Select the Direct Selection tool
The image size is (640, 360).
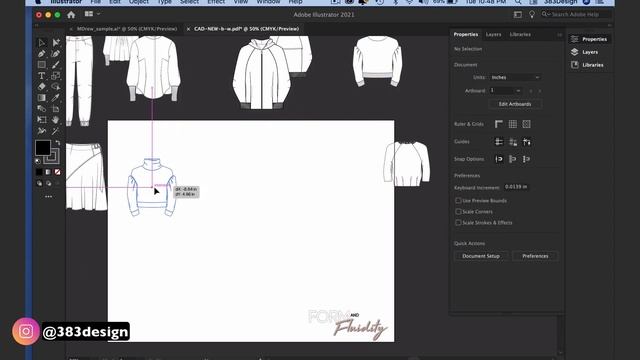tap(56, 42)
